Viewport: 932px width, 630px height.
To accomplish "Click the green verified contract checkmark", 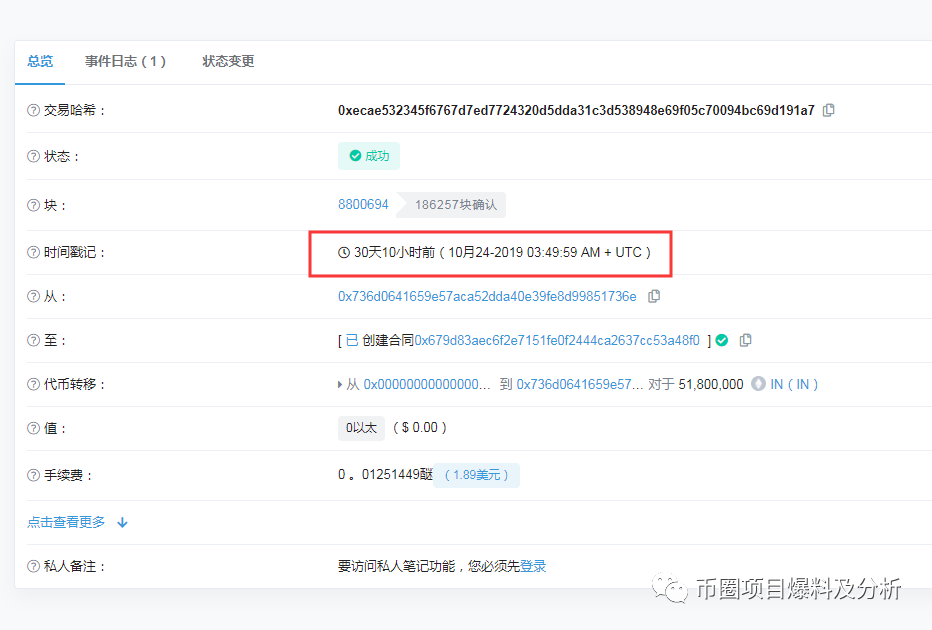I will tap(722, 340).
